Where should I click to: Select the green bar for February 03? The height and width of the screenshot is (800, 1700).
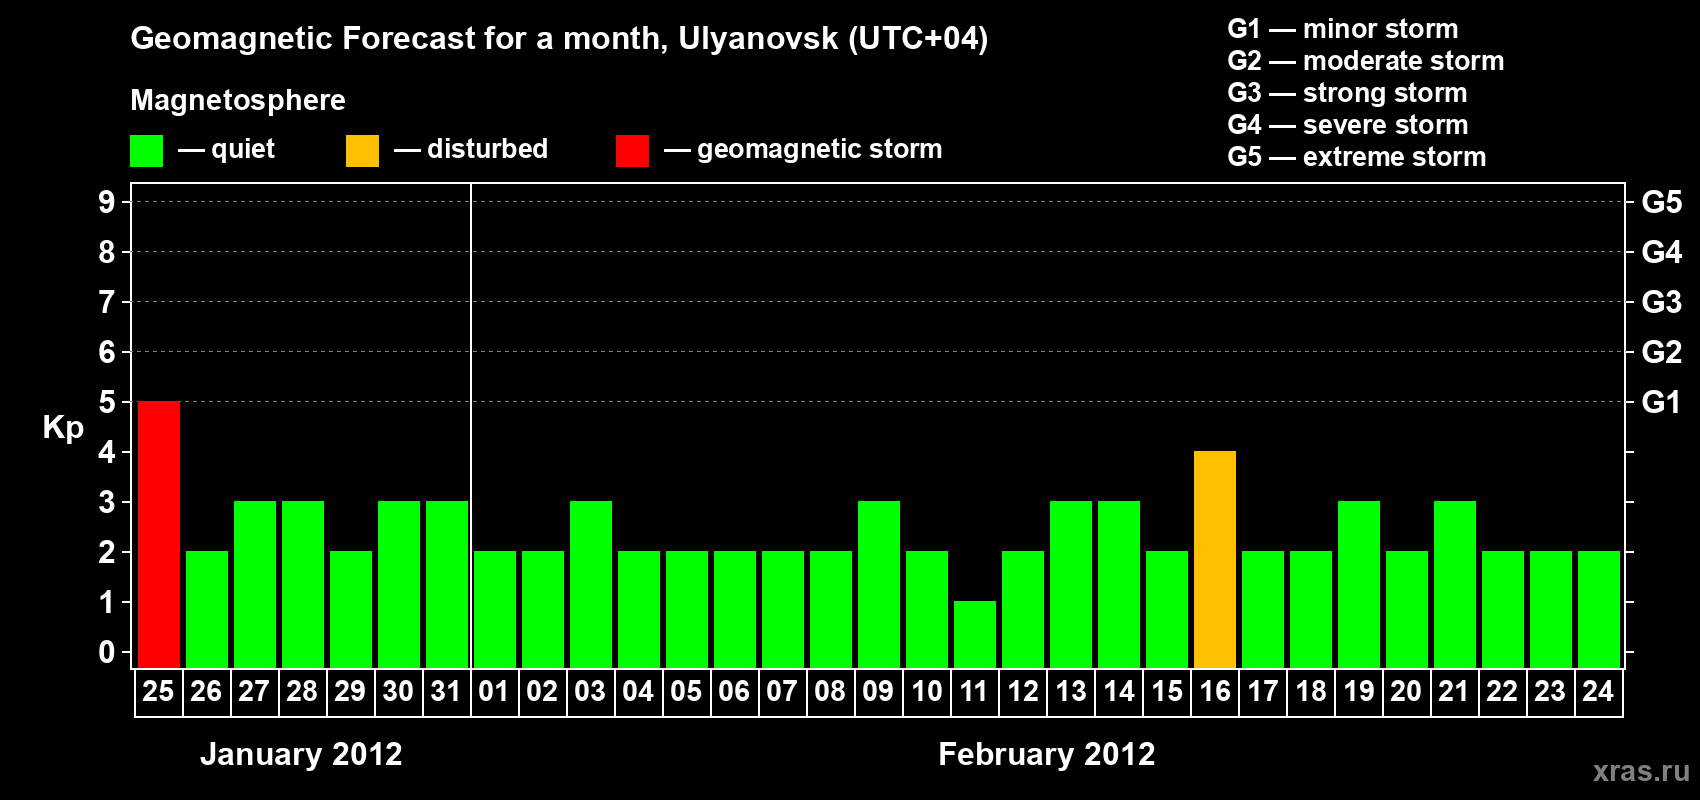(x=591, y=584)
